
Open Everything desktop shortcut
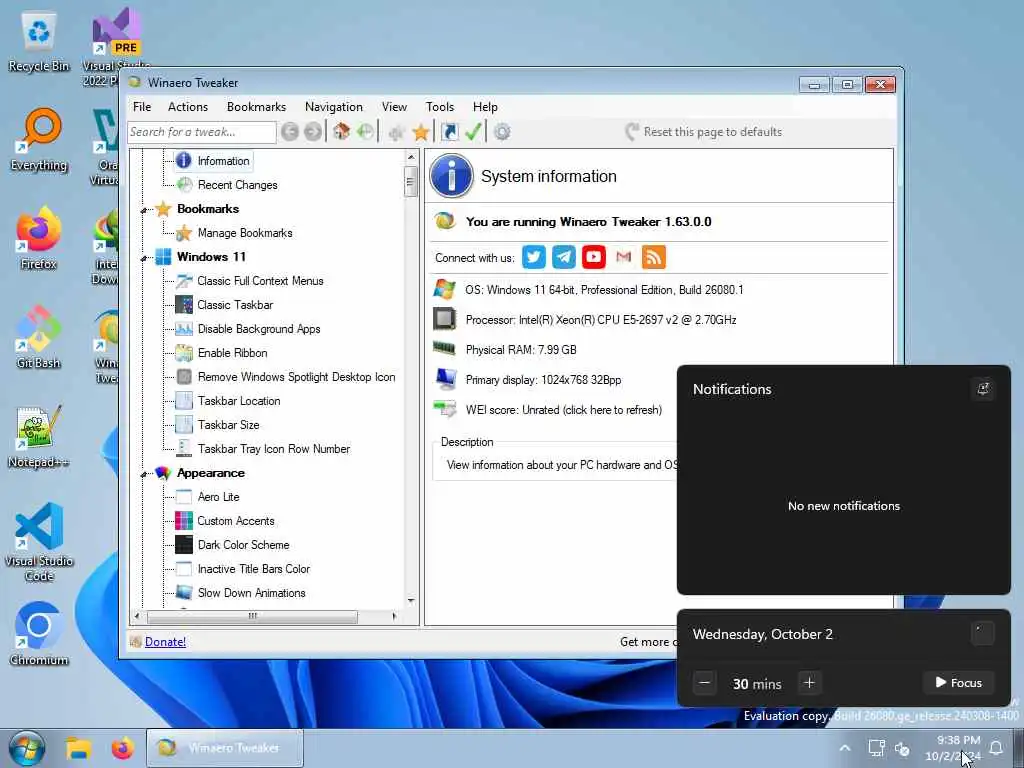39,140
